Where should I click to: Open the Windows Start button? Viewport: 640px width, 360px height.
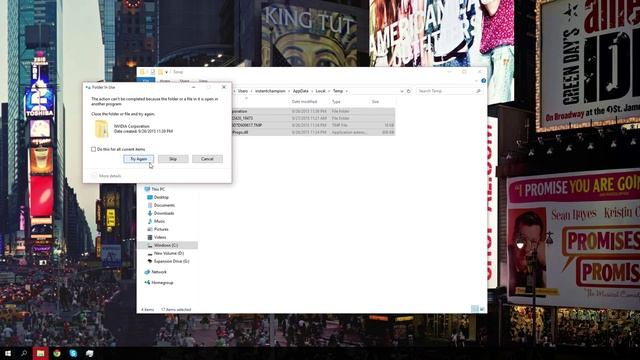tap(8, 353)
